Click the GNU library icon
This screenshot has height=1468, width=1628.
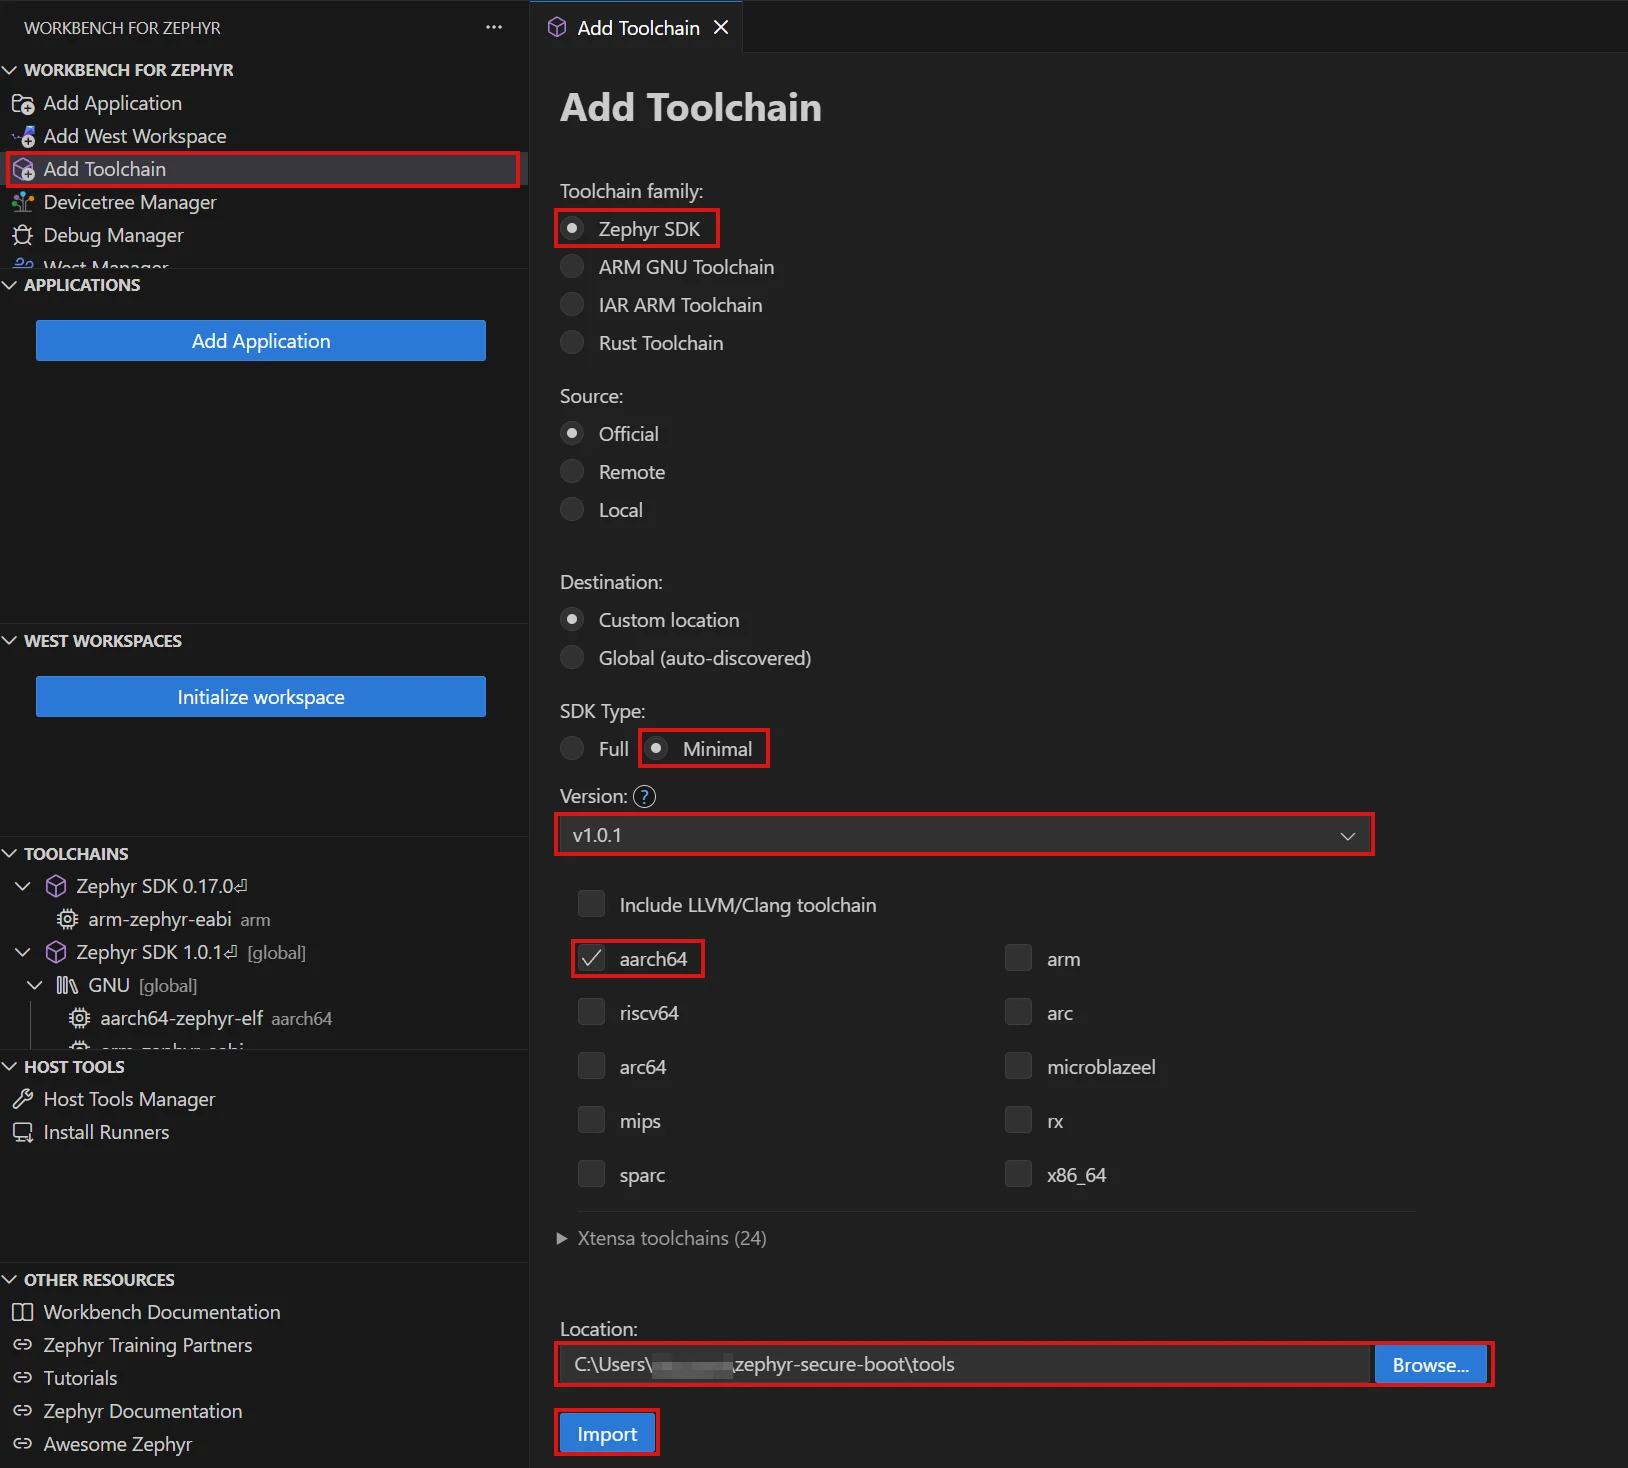pos(67,986)
